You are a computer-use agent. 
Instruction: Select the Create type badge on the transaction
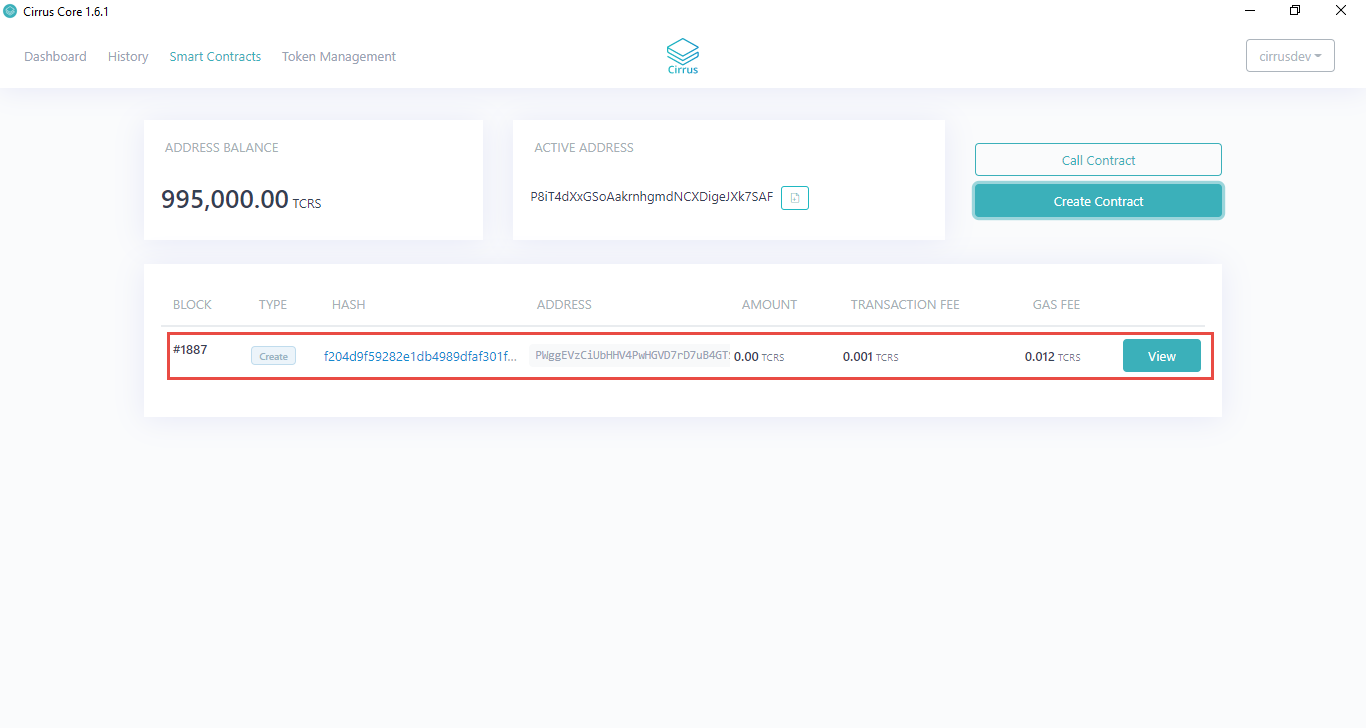273,355
